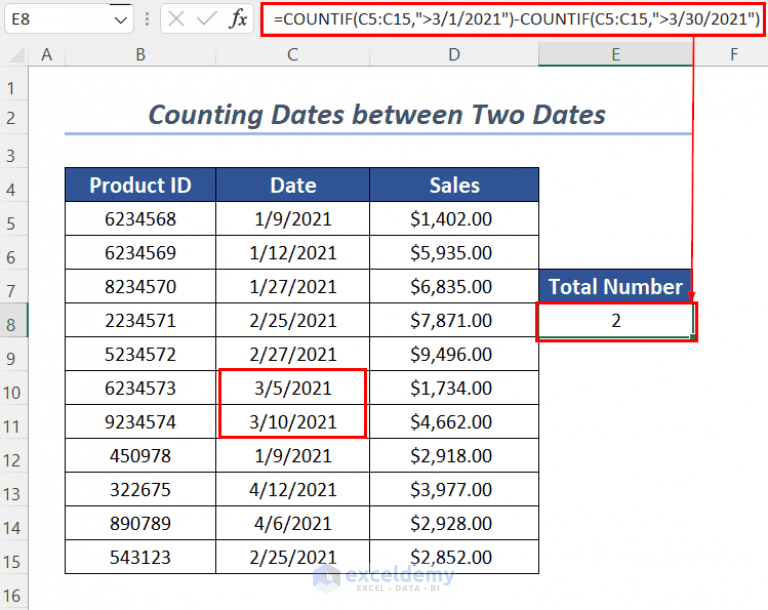Viewport: 768px width, 610px height.
Task: Select sales cell $1,402.00
Action: (x=454, y=219)
